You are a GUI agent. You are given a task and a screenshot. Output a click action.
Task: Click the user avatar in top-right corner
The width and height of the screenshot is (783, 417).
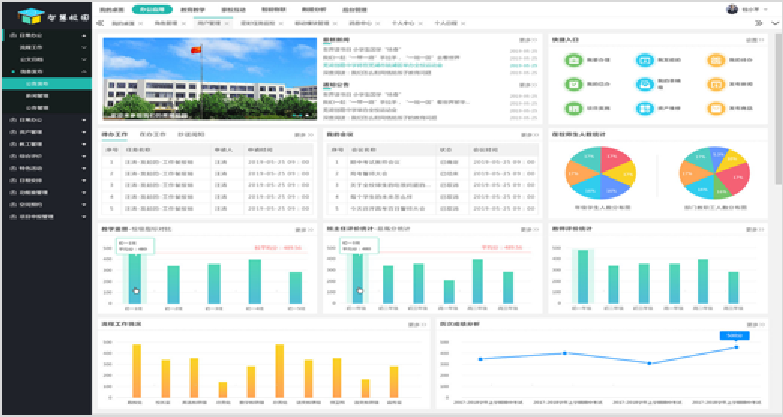click(x=732, y=8)
